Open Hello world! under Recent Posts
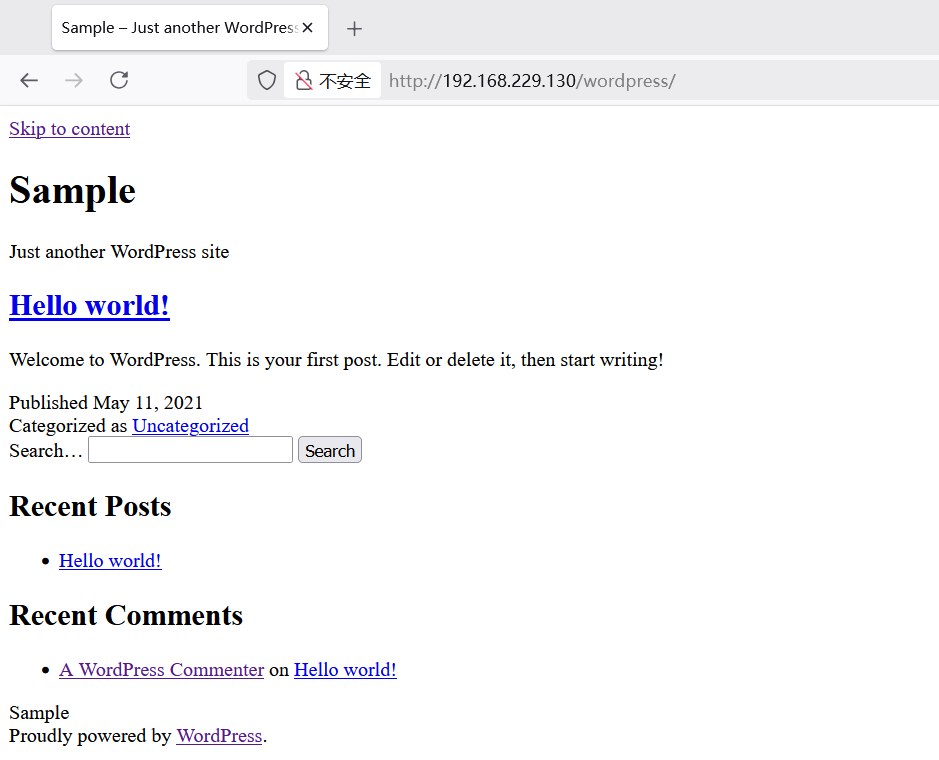This screenshot has width=939, height=760. (110, 561)
